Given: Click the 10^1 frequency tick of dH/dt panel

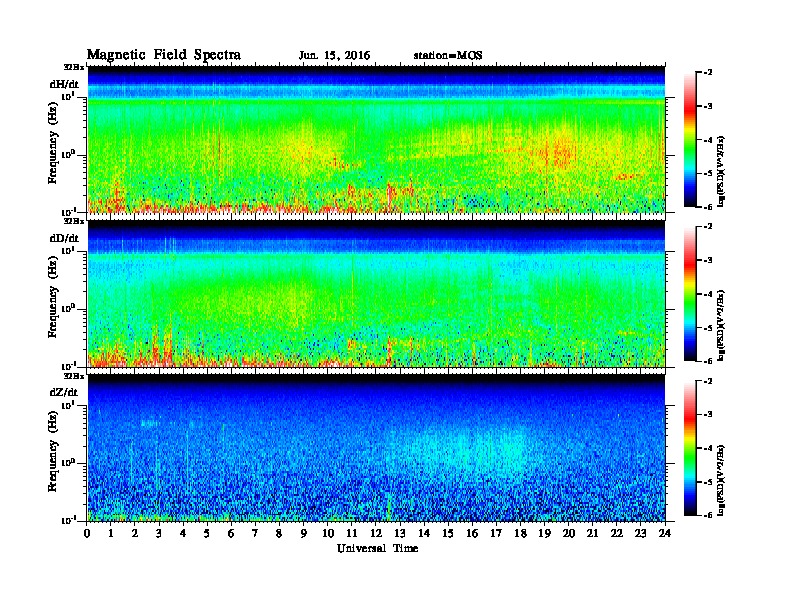Looking at the screenshot, I should [x=68, y=96].
